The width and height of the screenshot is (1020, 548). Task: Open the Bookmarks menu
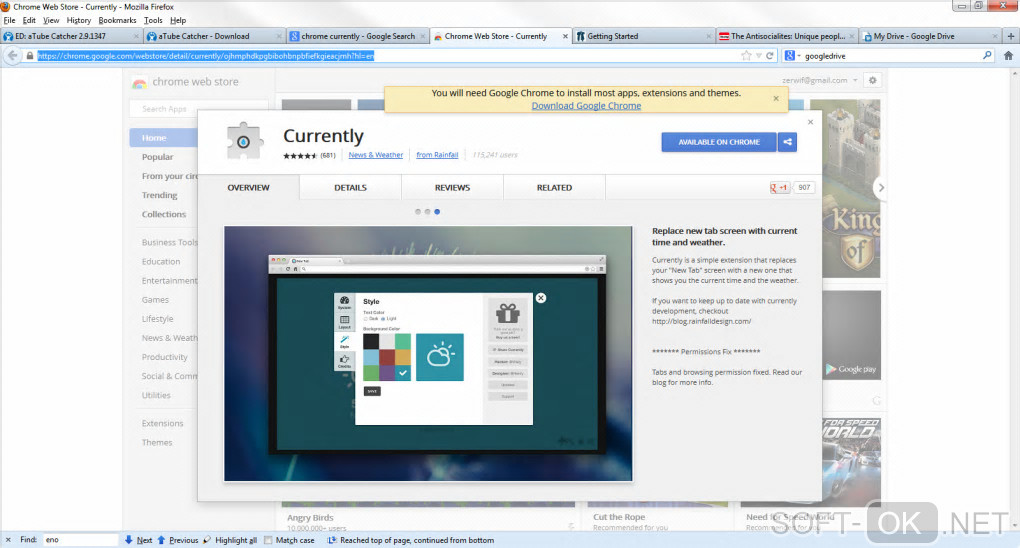117,20
